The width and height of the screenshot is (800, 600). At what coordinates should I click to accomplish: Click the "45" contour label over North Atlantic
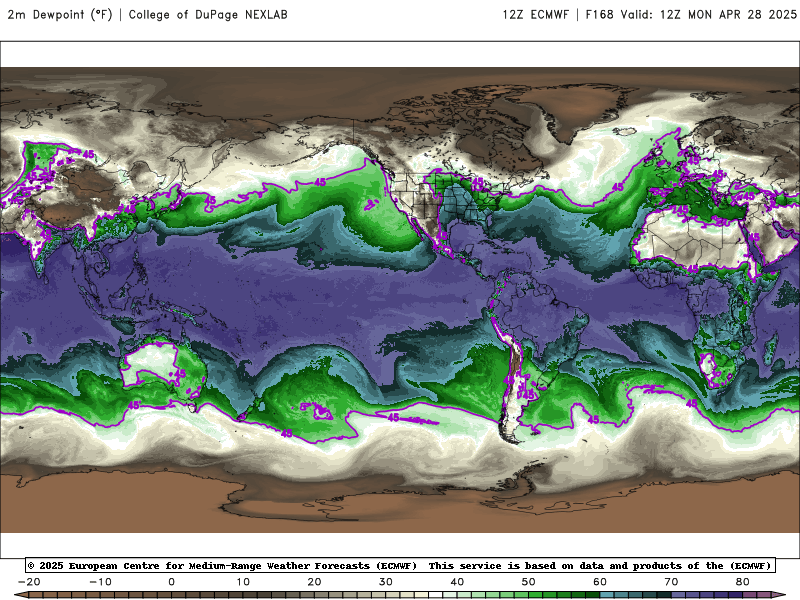[x=617, y=187]
